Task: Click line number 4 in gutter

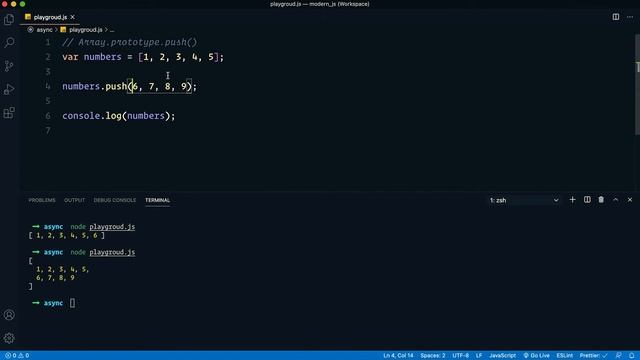Action: pos(48,86)
